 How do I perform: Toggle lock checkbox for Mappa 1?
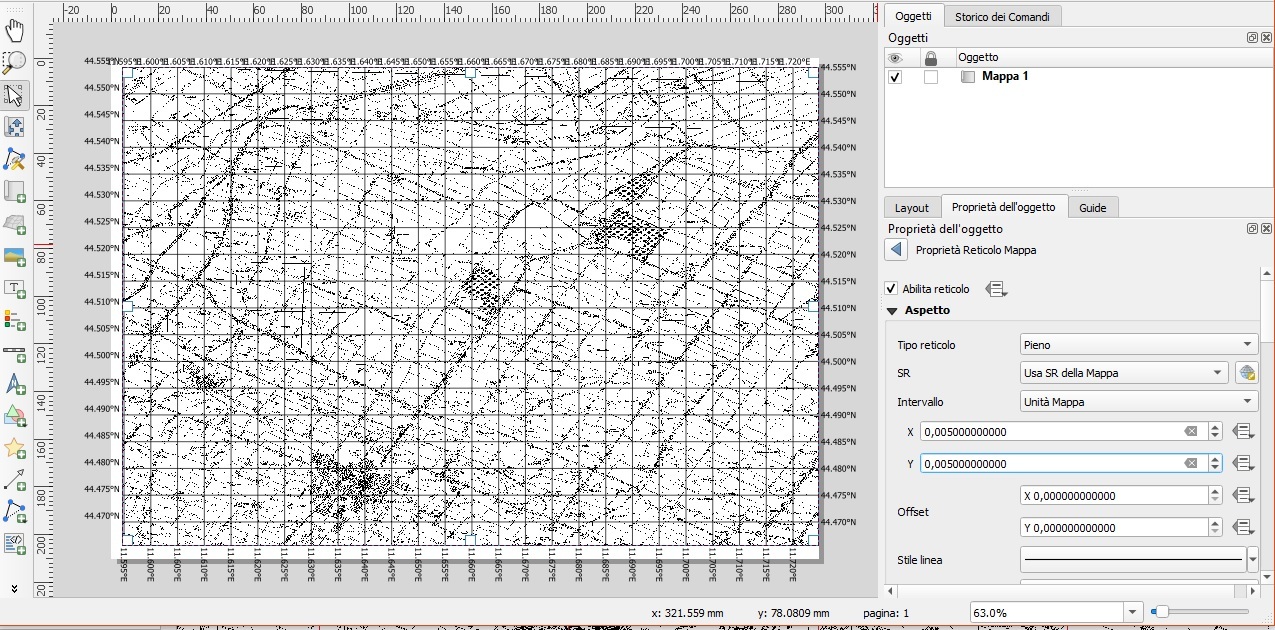(x=931, y=77)
